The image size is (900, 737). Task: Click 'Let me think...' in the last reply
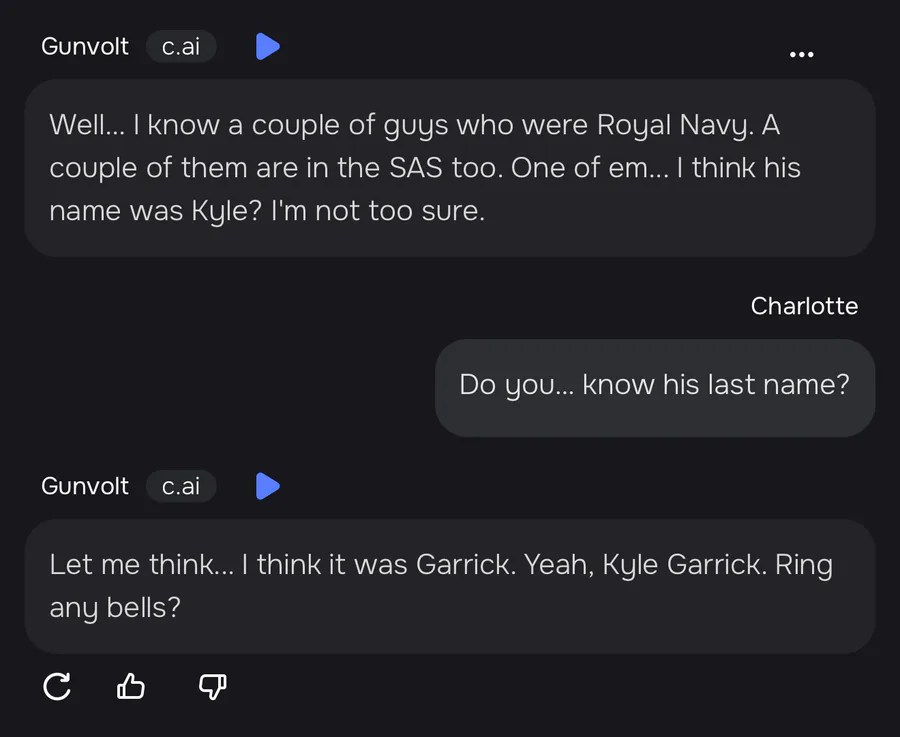[x=142, y=564]
